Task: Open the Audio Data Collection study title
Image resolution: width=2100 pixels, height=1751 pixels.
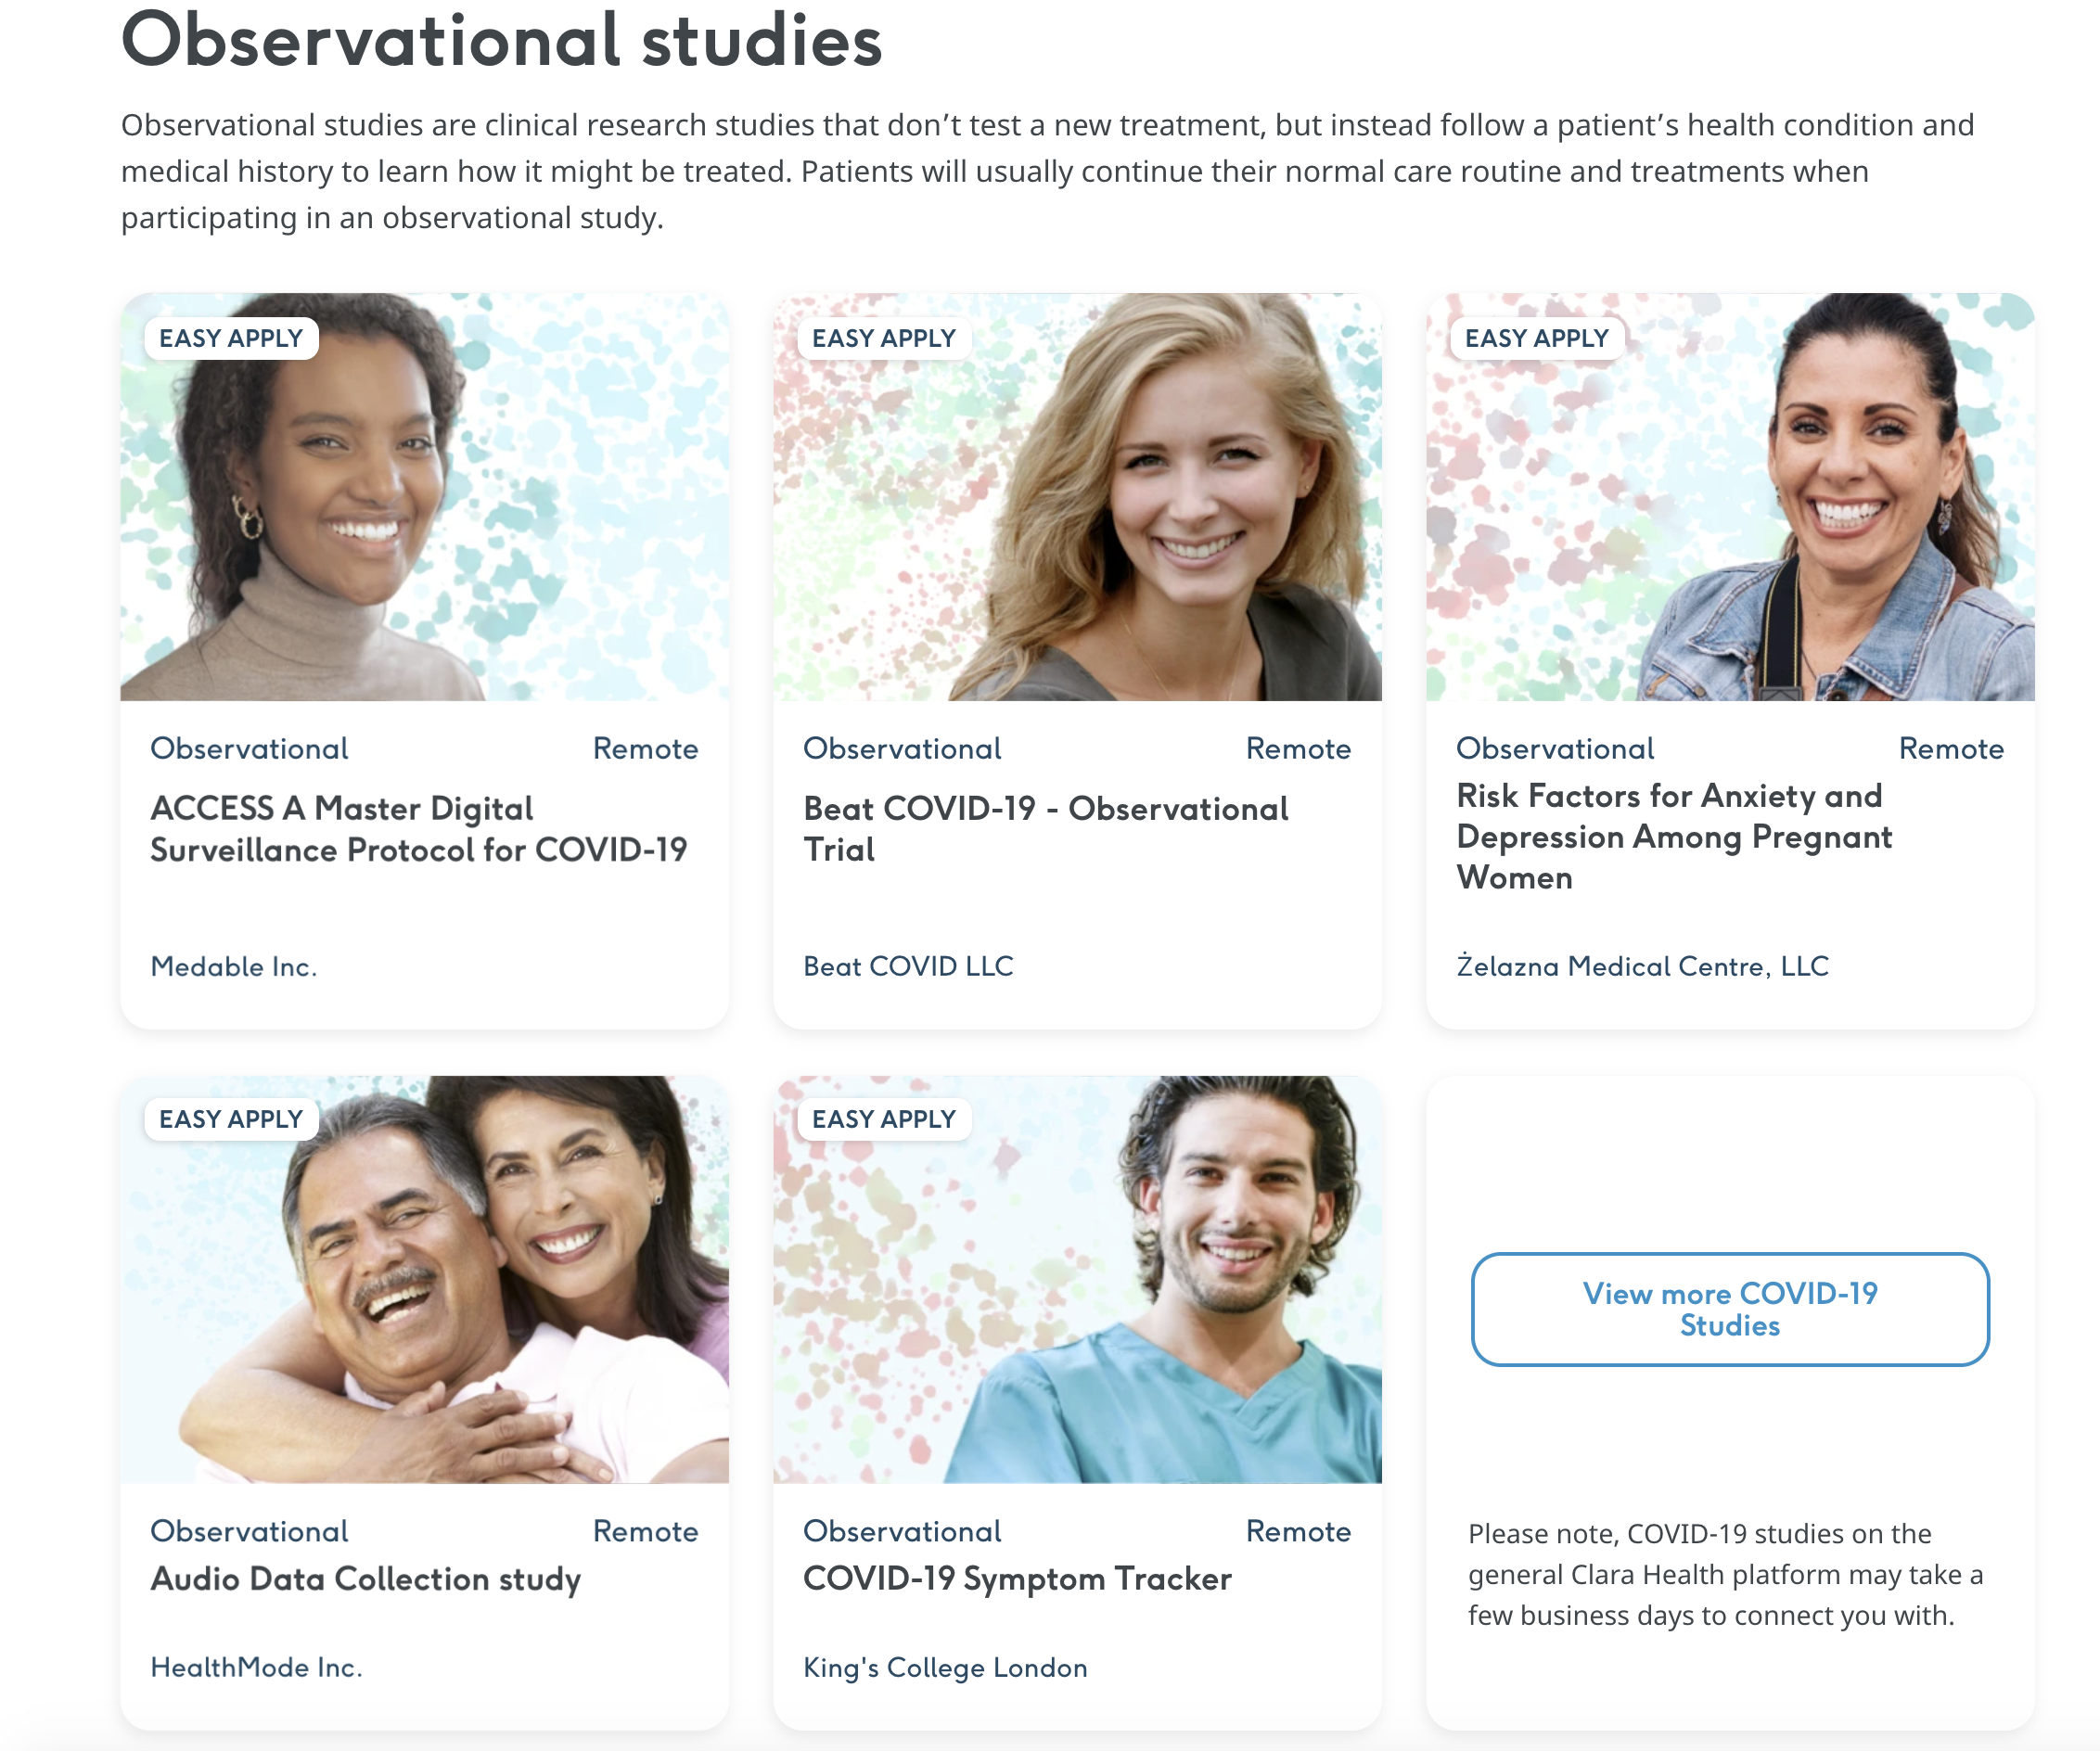Action: [366, 1579]
